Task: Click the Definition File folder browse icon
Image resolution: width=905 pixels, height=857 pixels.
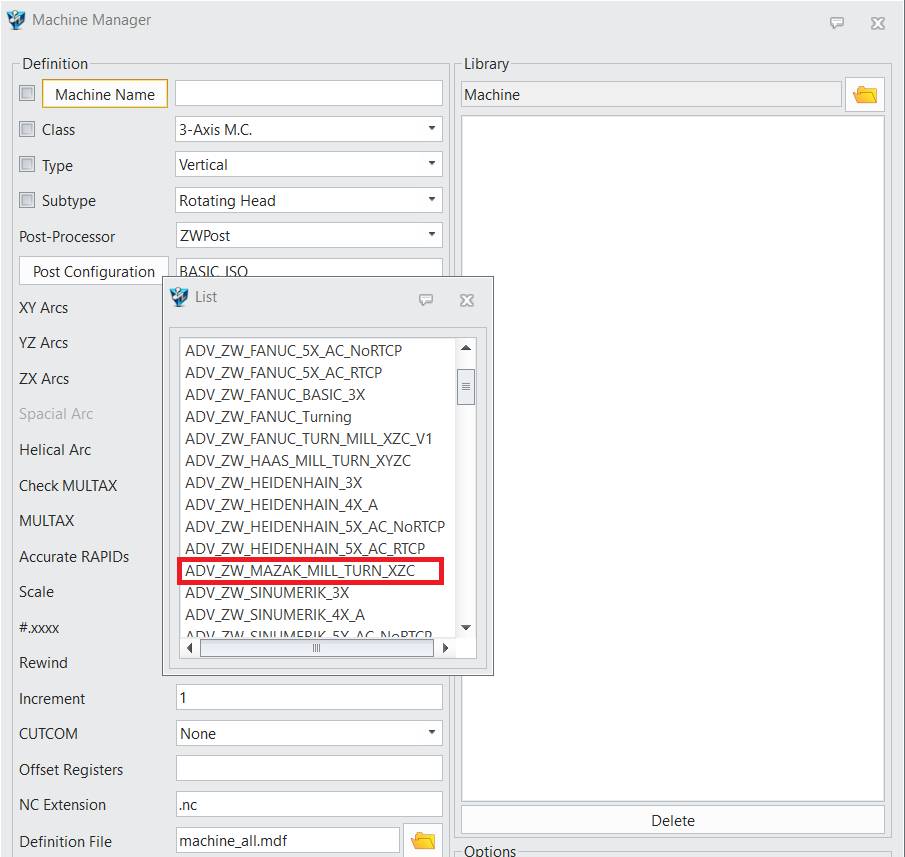Action: 423,841
